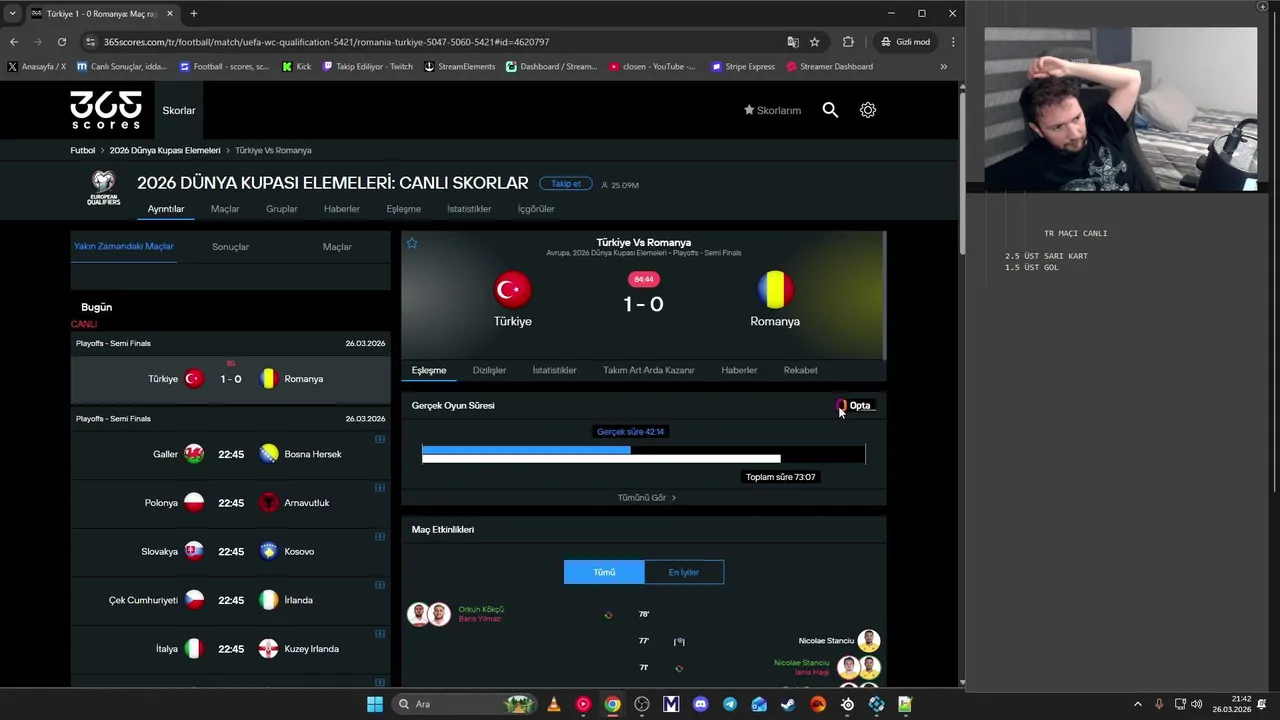
Task: Click the European Qualifiers competition logo
Action: click(103, 187)
